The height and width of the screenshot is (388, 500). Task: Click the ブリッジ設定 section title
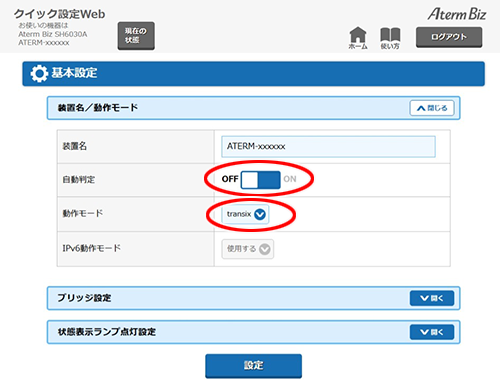click(84, 298)
